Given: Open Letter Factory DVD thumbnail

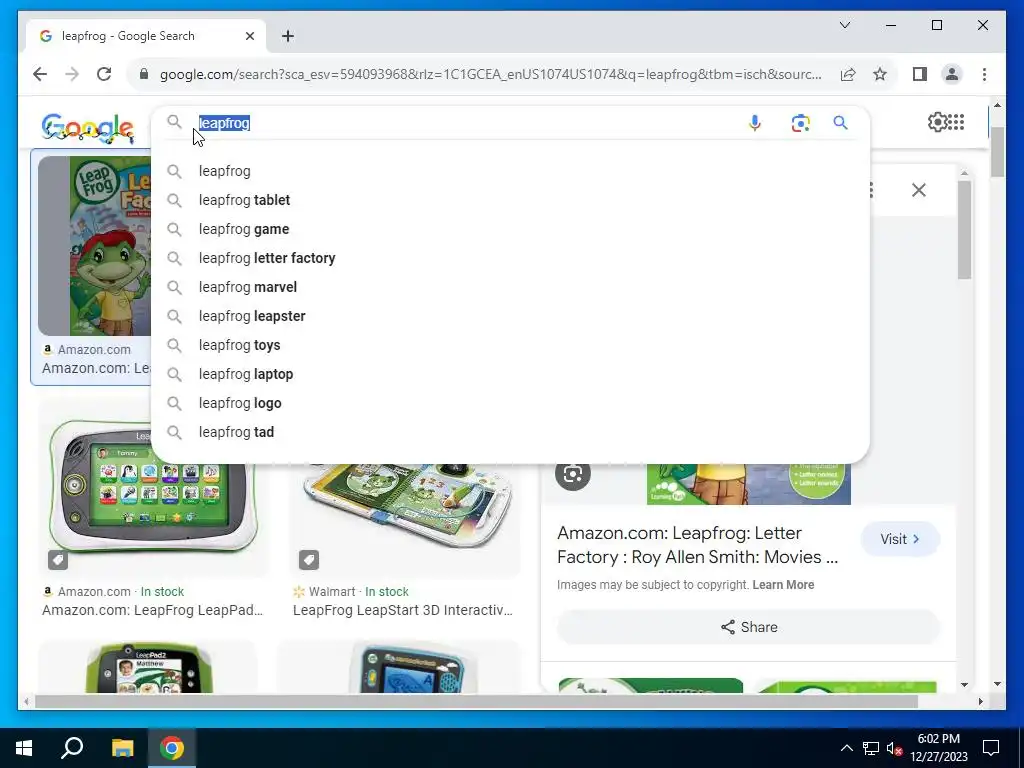Looking at the screenshot, I should click(x=95, y=246).
